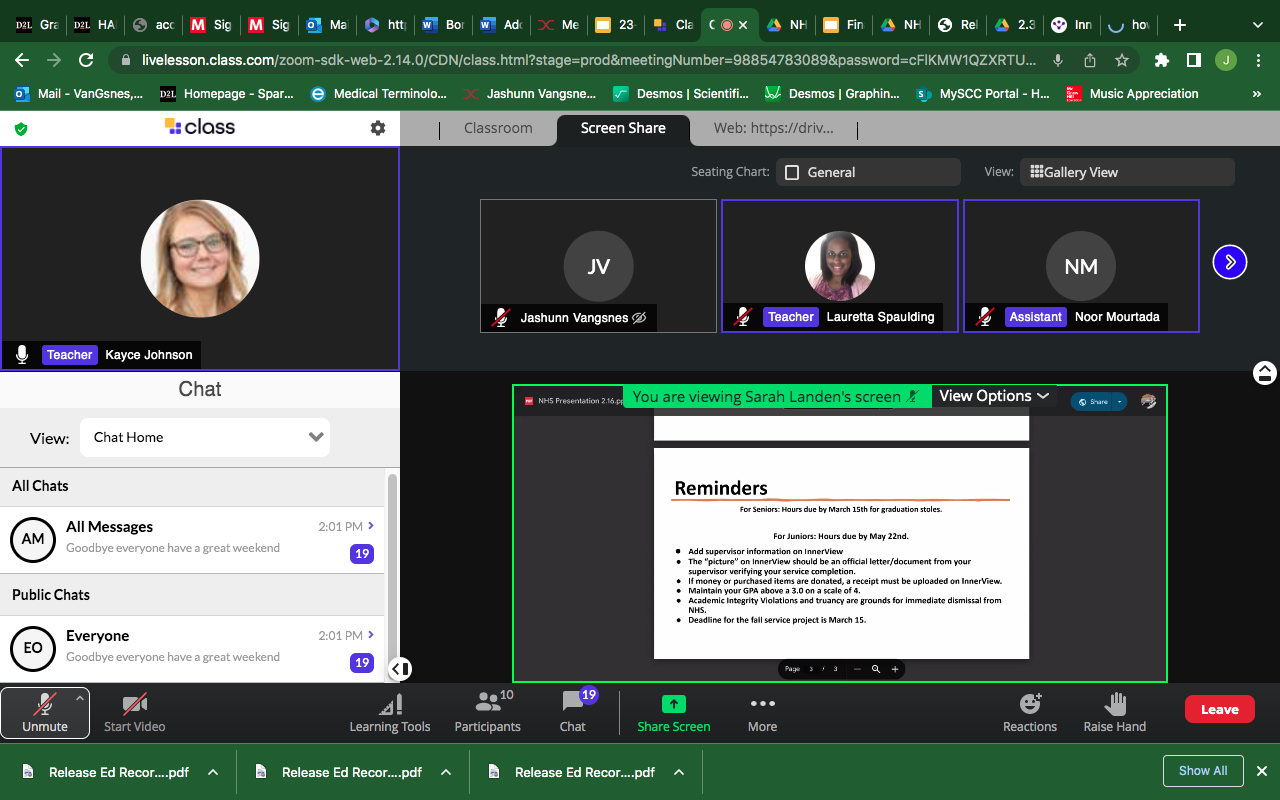Viewport: 1280px width, 800px height.
Task: Collapse the chat side panel arrow
Action: 399,668
